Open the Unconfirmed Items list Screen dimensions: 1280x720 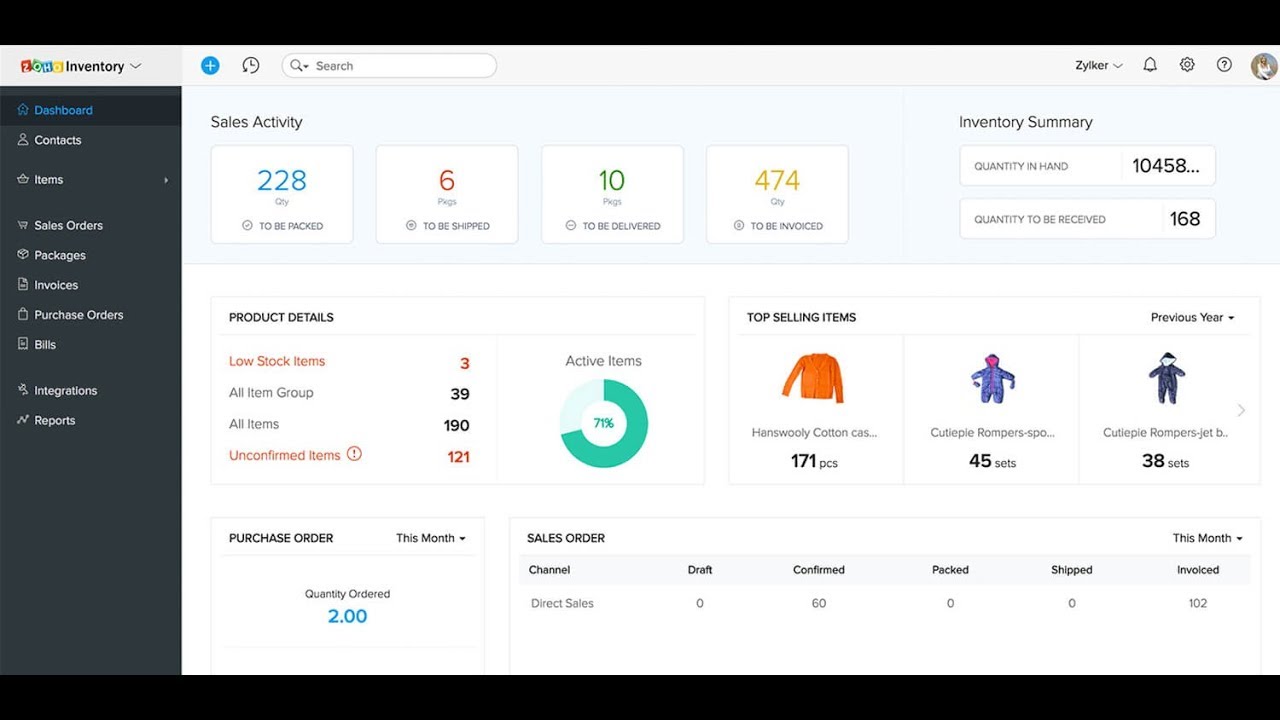(x=286, y=454)
